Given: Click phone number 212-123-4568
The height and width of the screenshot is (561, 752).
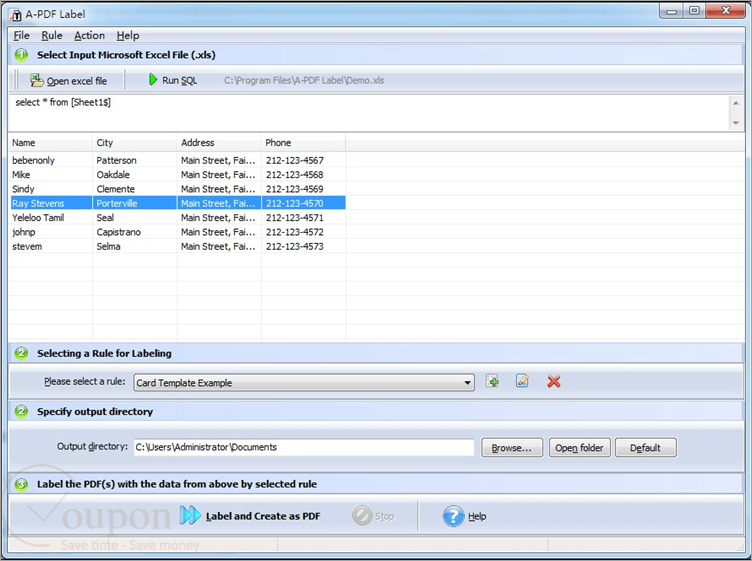Looking at the screenshot, I should tap(295, 175).
